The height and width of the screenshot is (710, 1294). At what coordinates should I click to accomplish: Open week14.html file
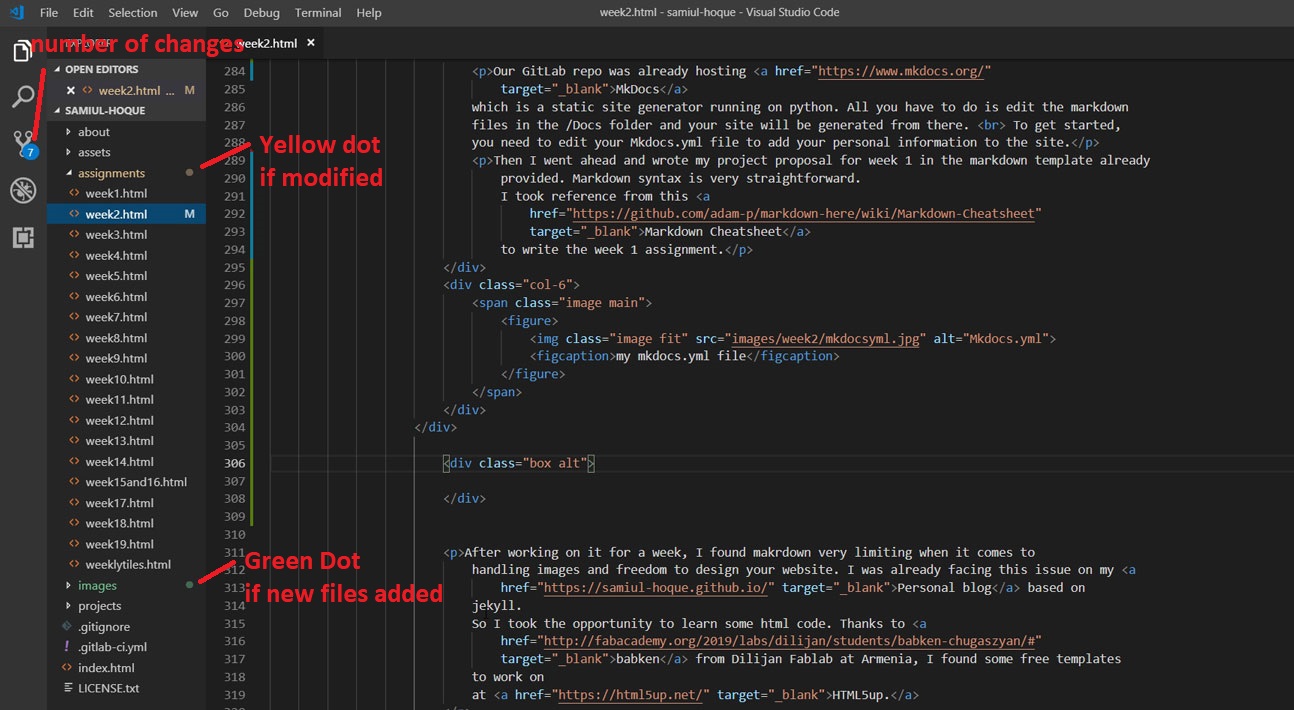tap(126, 461)
